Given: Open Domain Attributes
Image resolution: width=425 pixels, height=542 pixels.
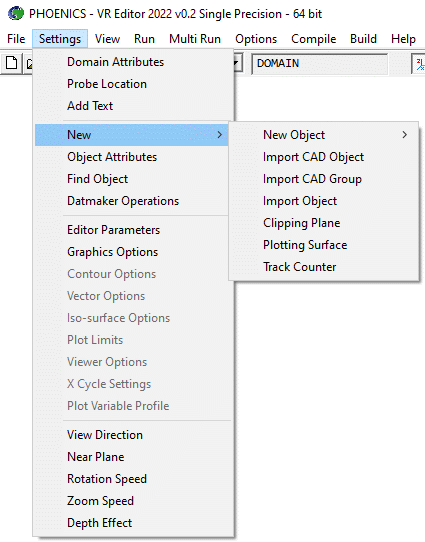Looking at the screenshot, I should pyautogui.click(x=115, y=62).
